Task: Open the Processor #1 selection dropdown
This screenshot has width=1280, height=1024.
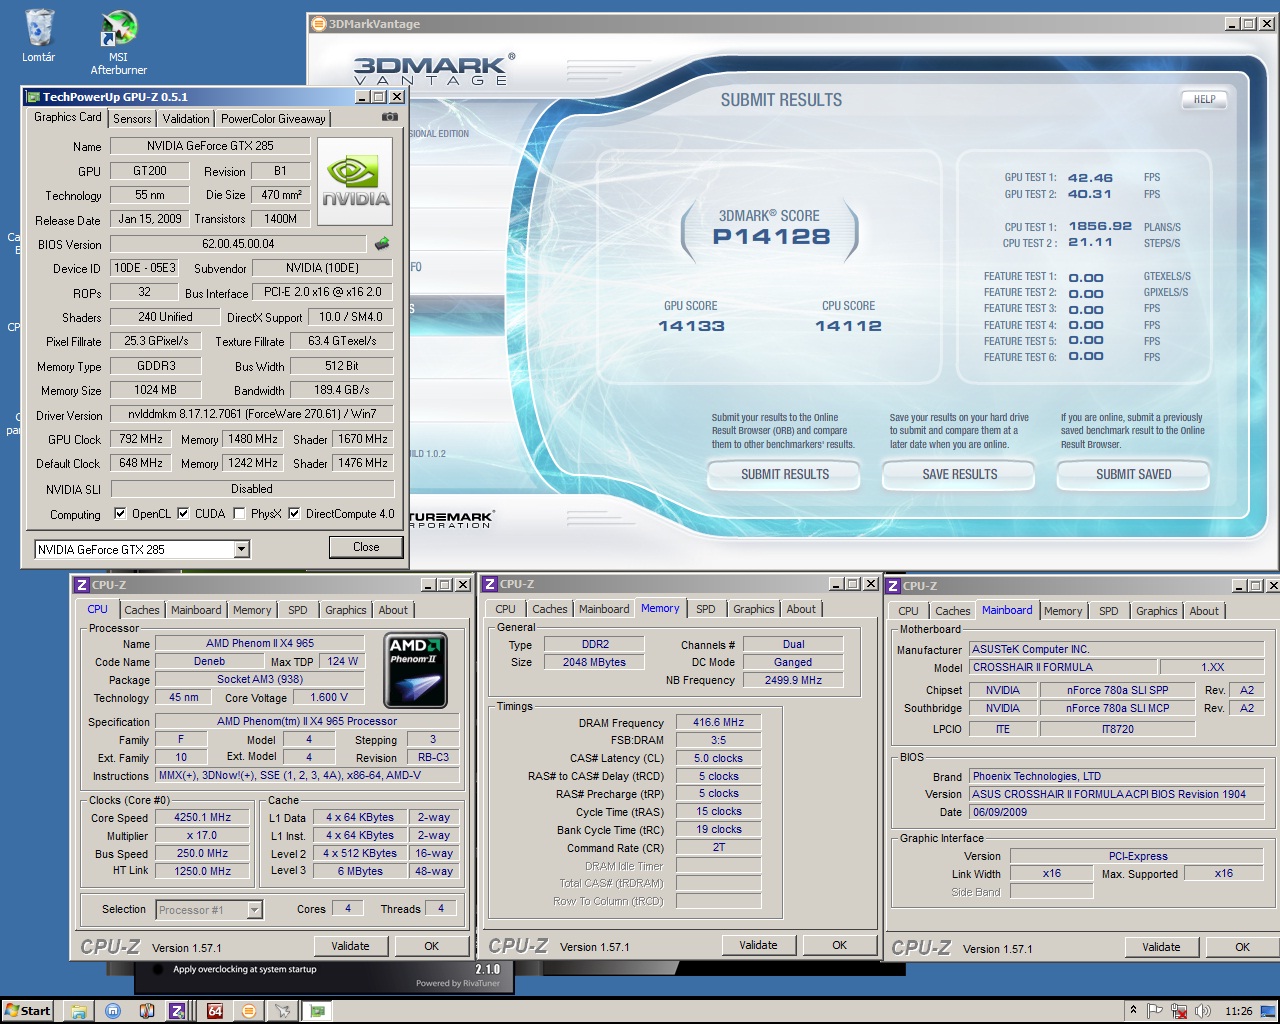Action: (254, 910)
